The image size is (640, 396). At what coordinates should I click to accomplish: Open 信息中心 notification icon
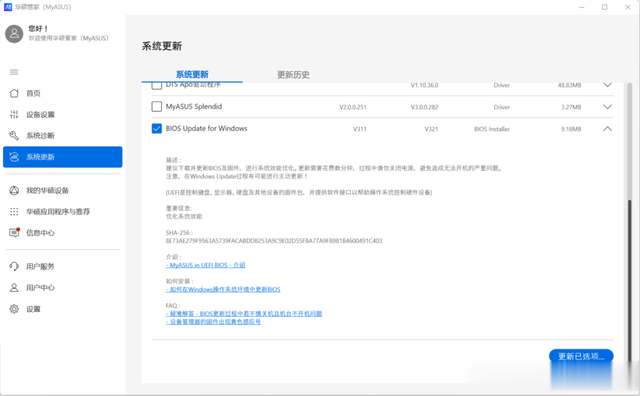[14, 232]
